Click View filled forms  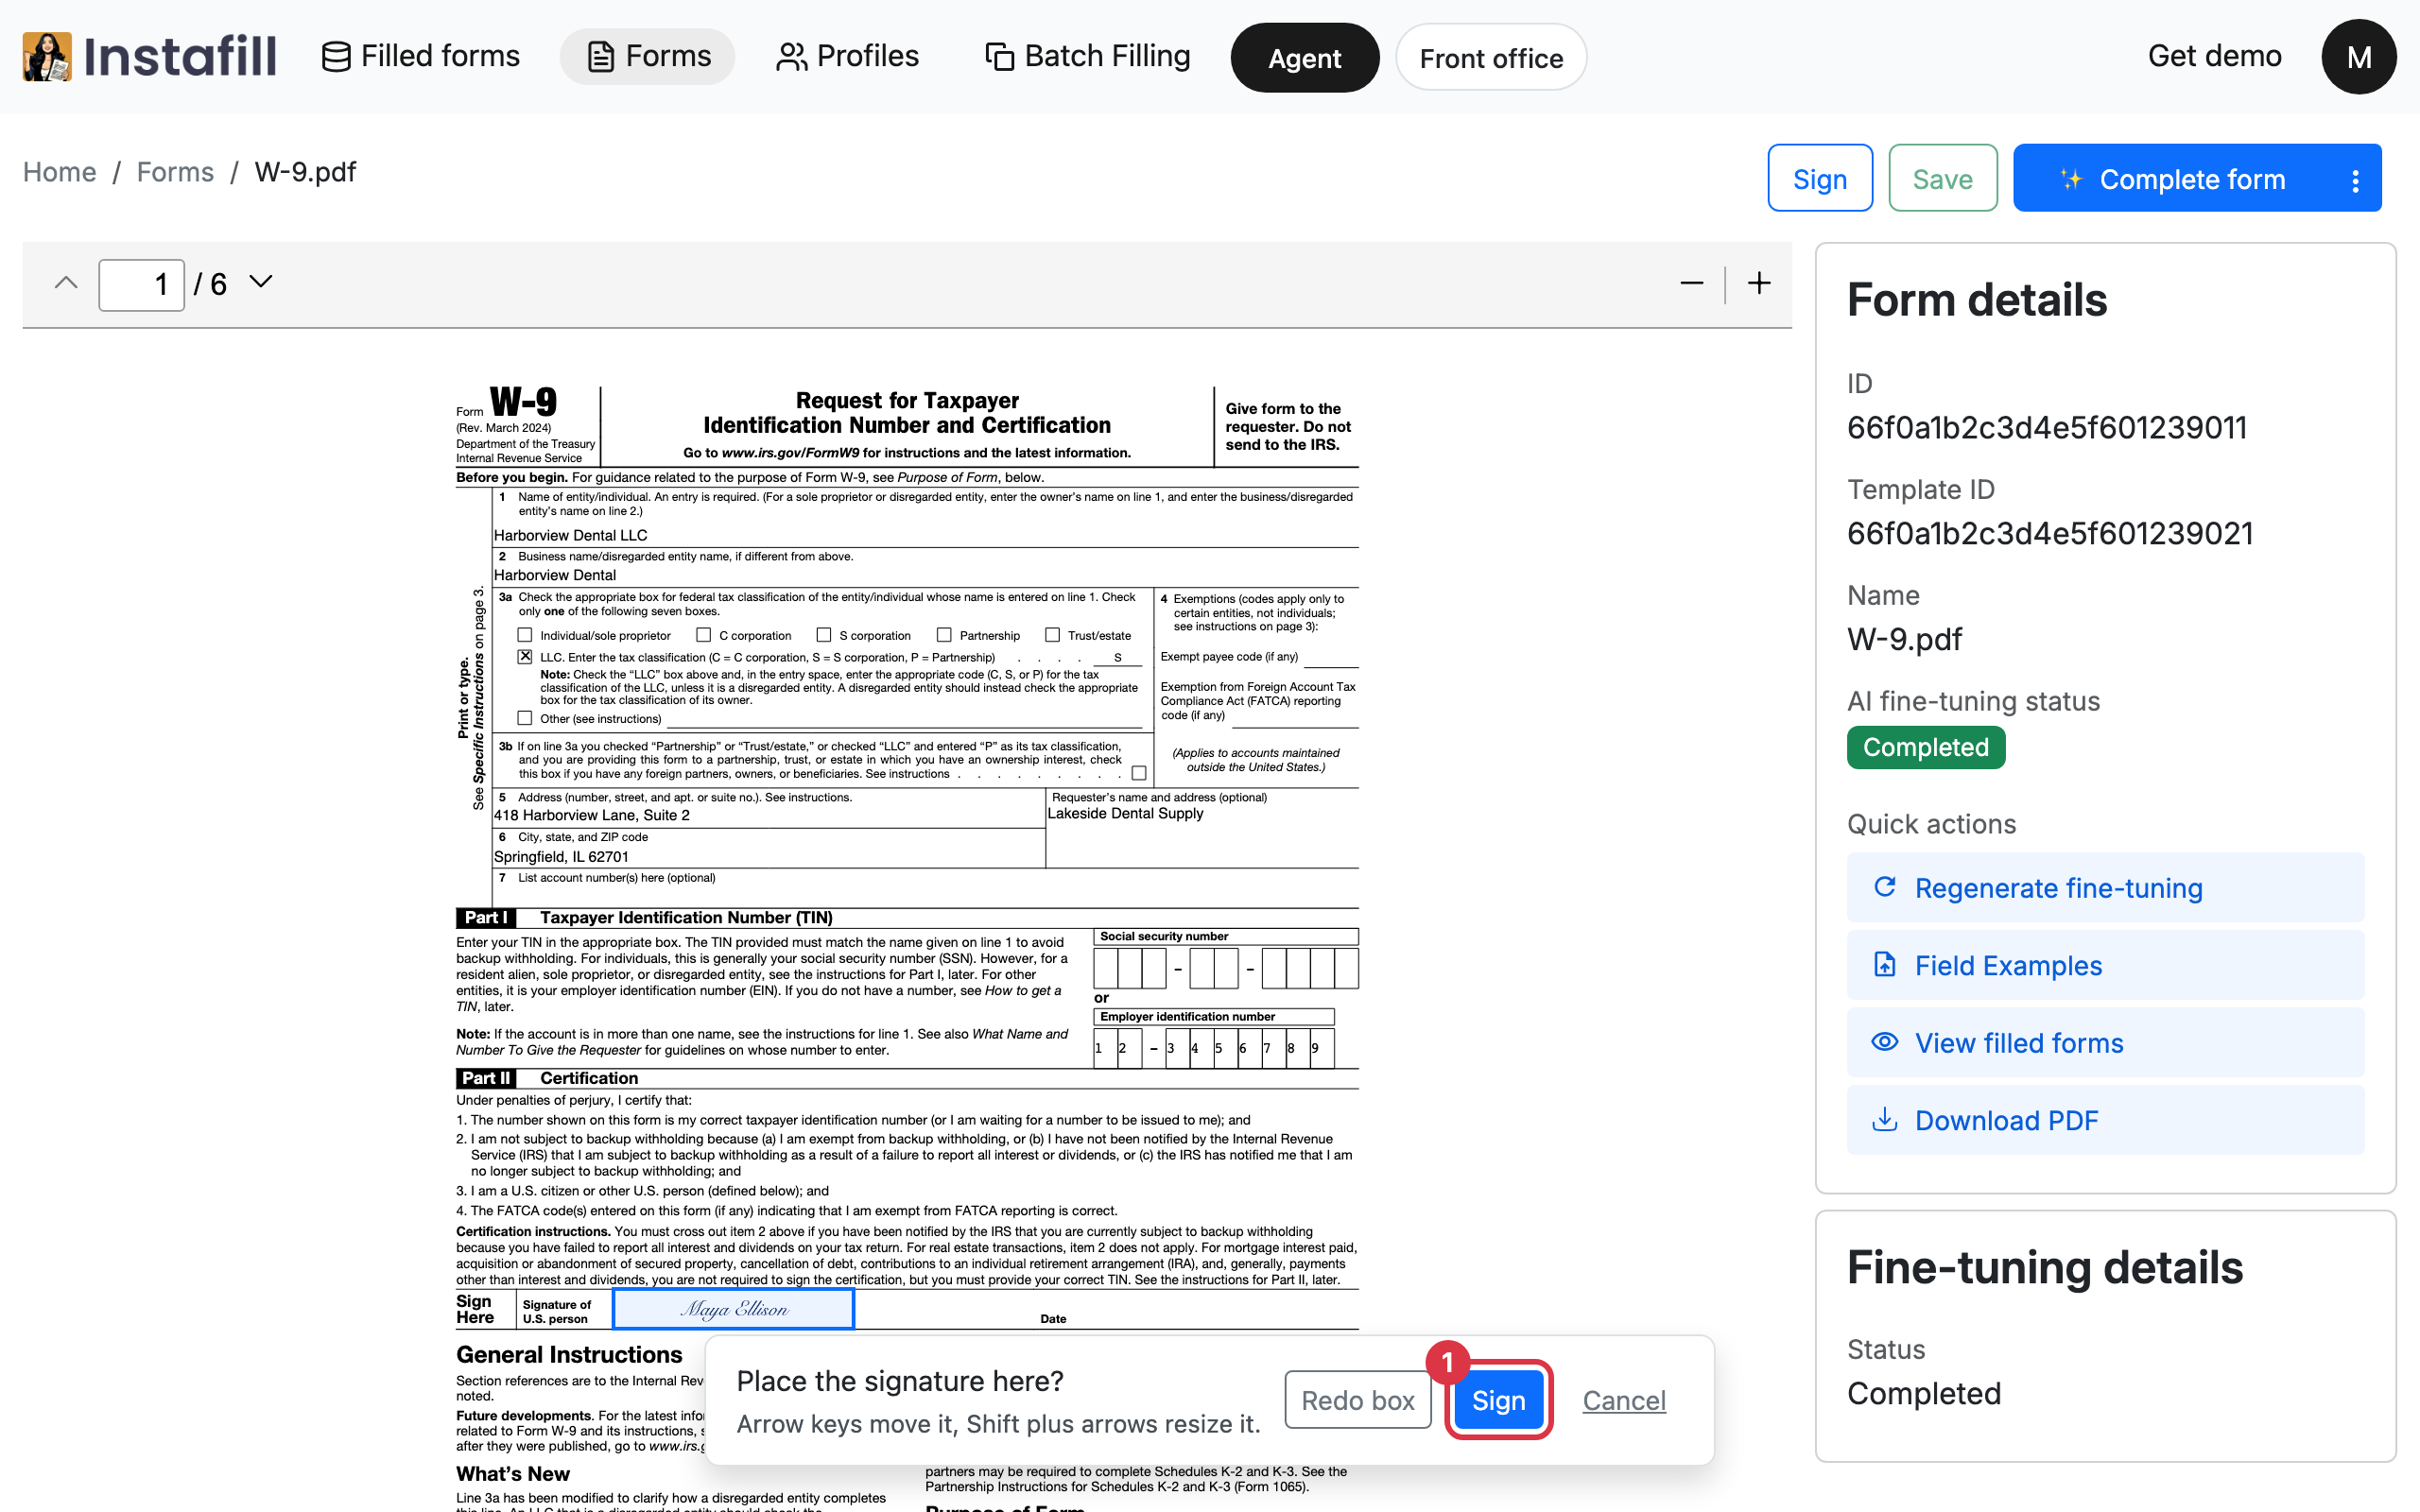tap(2105, 1042)
